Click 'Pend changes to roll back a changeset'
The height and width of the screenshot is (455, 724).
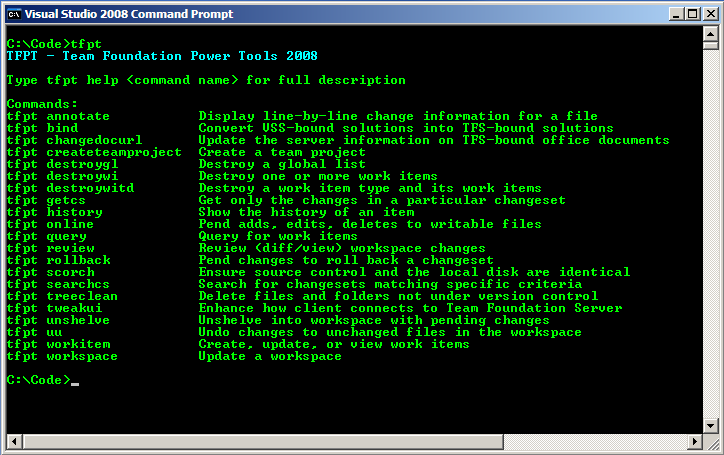tap(346, 260)
